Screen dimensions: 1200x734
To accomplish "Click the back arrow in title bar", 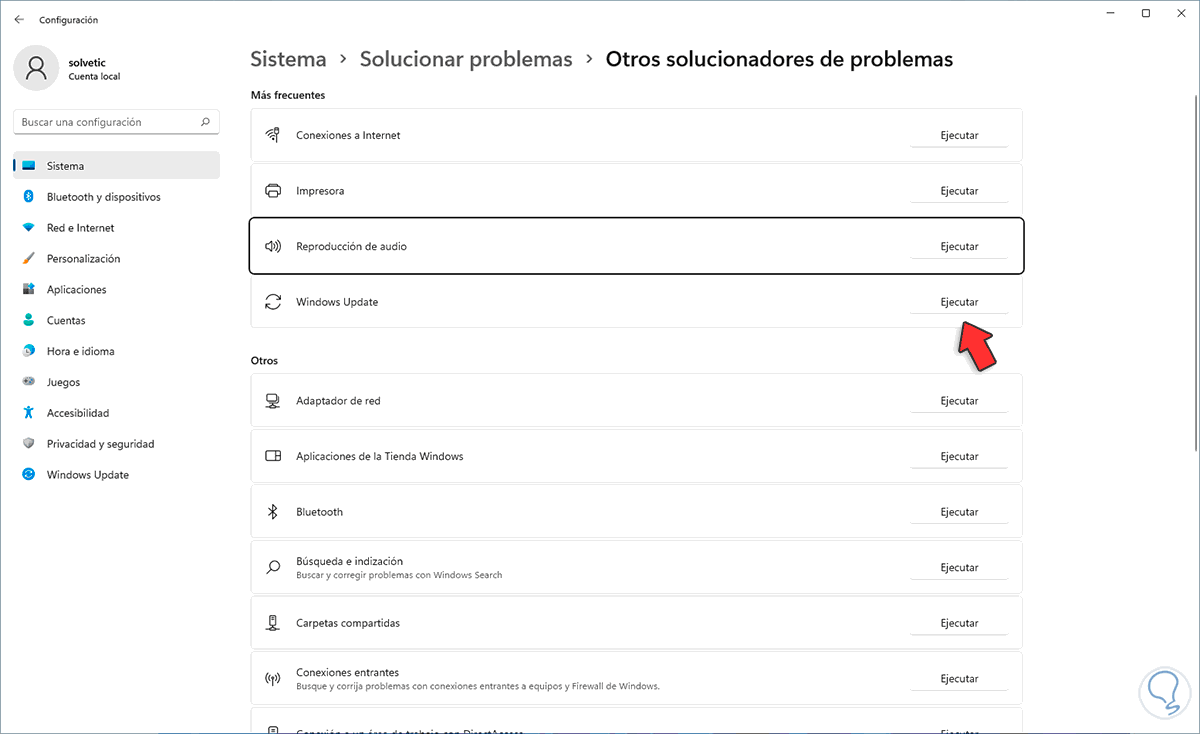I will [19, 19].
